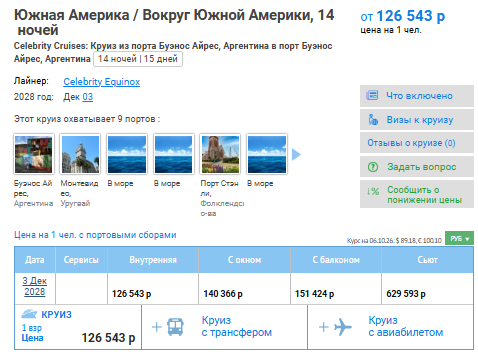This screenshot has width=478, height=360.
Task: Click 'Сообщить о понижении цены'
Action: [x=417, y=195]
